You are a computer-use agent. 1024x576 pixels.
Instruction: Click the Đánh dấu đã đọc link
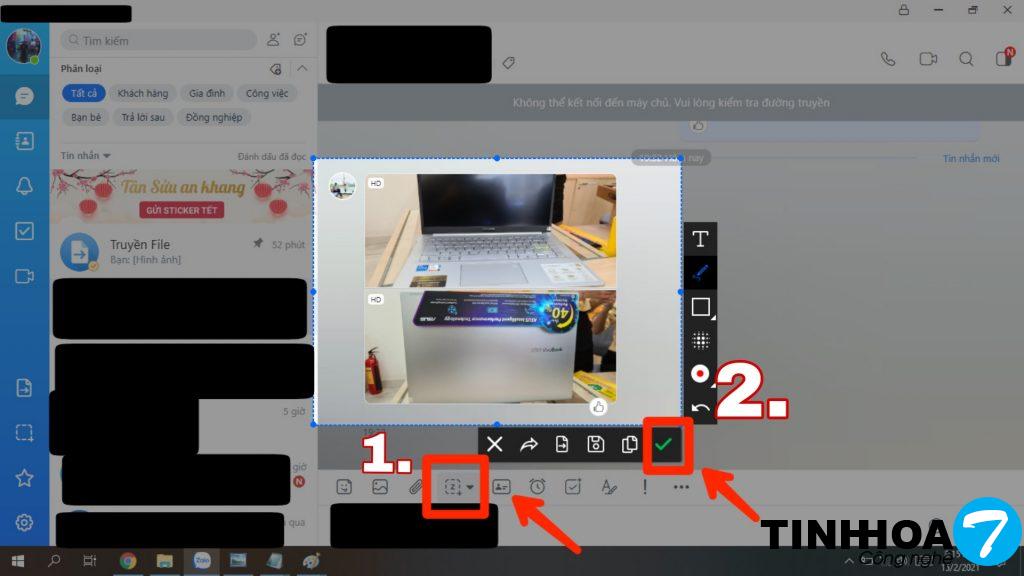tap(271, 157)
